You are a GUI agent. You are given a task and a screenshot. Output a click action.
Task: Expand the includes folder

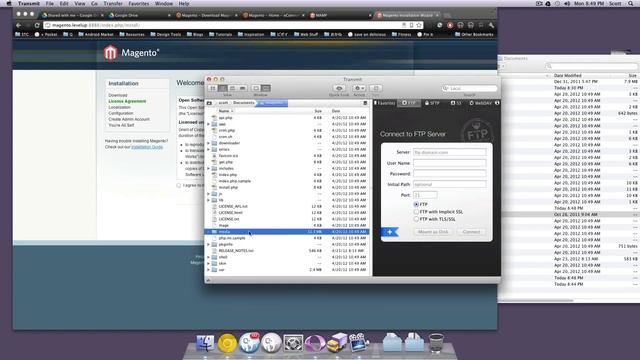209,169
